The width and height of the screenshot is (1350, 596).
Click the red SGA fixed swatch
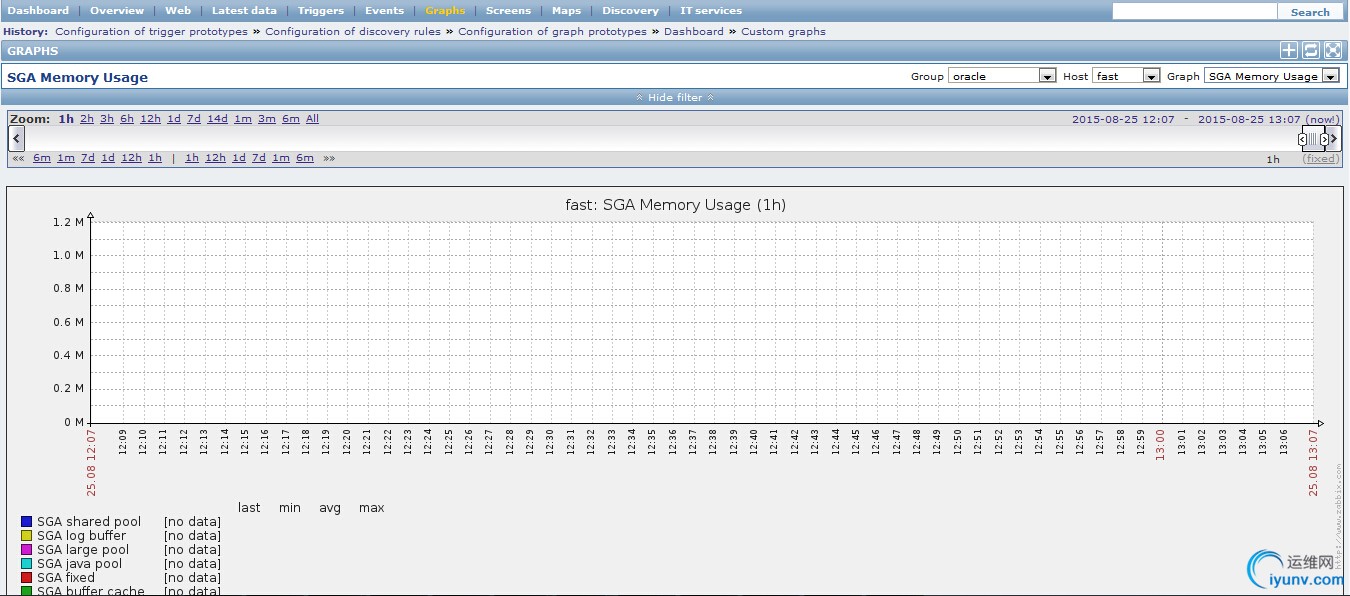pos(27,577)
